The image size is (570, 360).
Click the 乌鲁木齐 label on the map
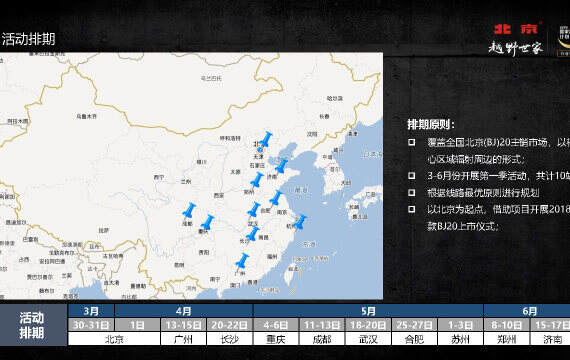pyautogui.click(x=87, y=116)
